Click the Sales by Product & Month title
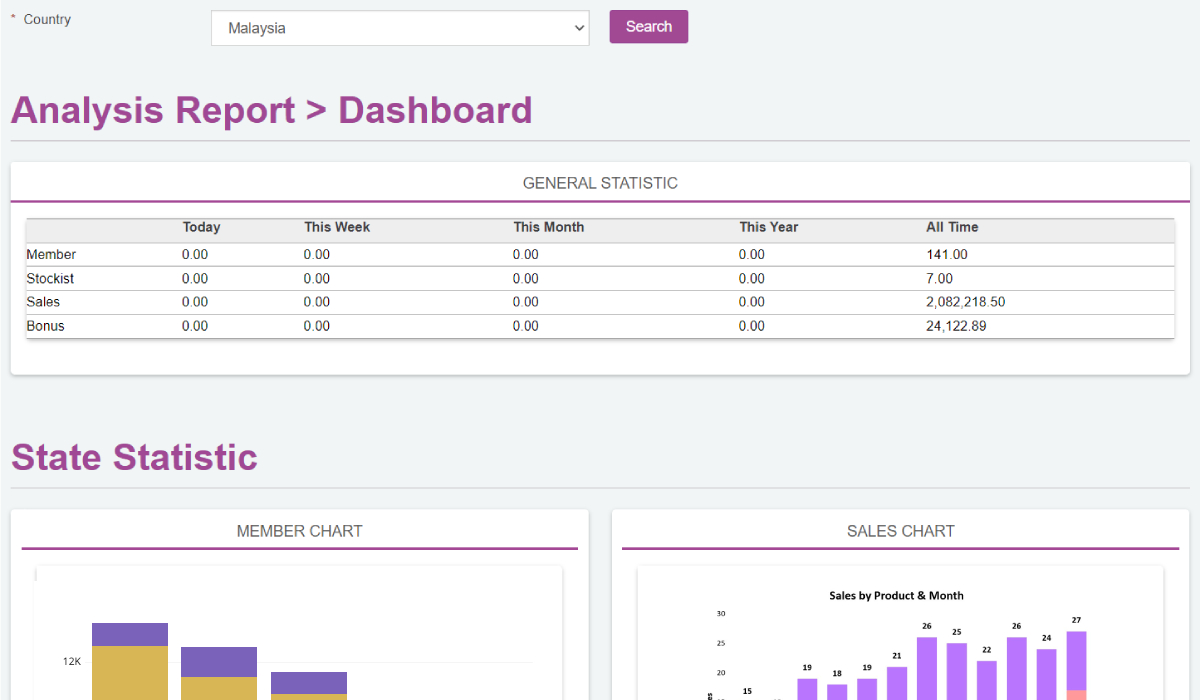 896,595
